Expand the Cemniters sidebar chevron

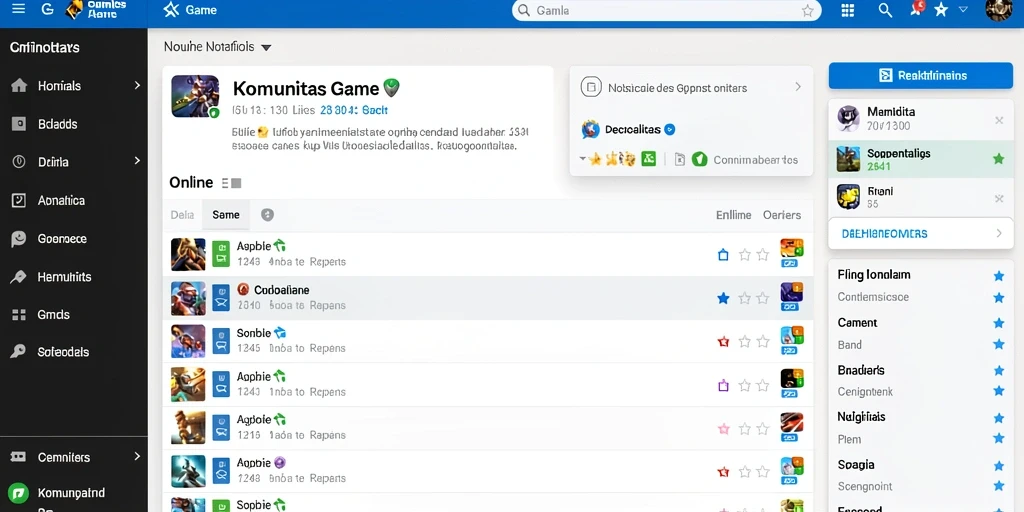(x=137, y=456)
